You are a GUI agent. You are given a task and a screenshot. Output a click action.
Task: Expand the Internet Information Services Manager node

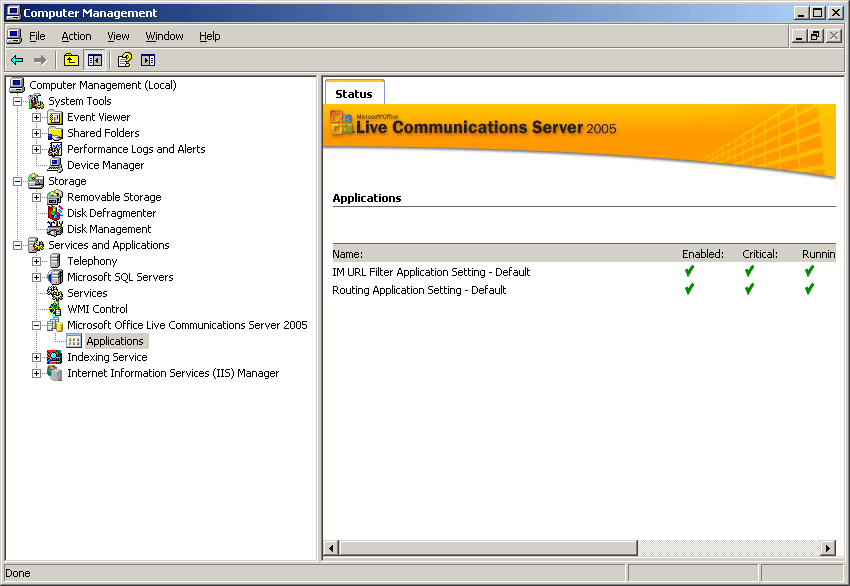[36, 373]
